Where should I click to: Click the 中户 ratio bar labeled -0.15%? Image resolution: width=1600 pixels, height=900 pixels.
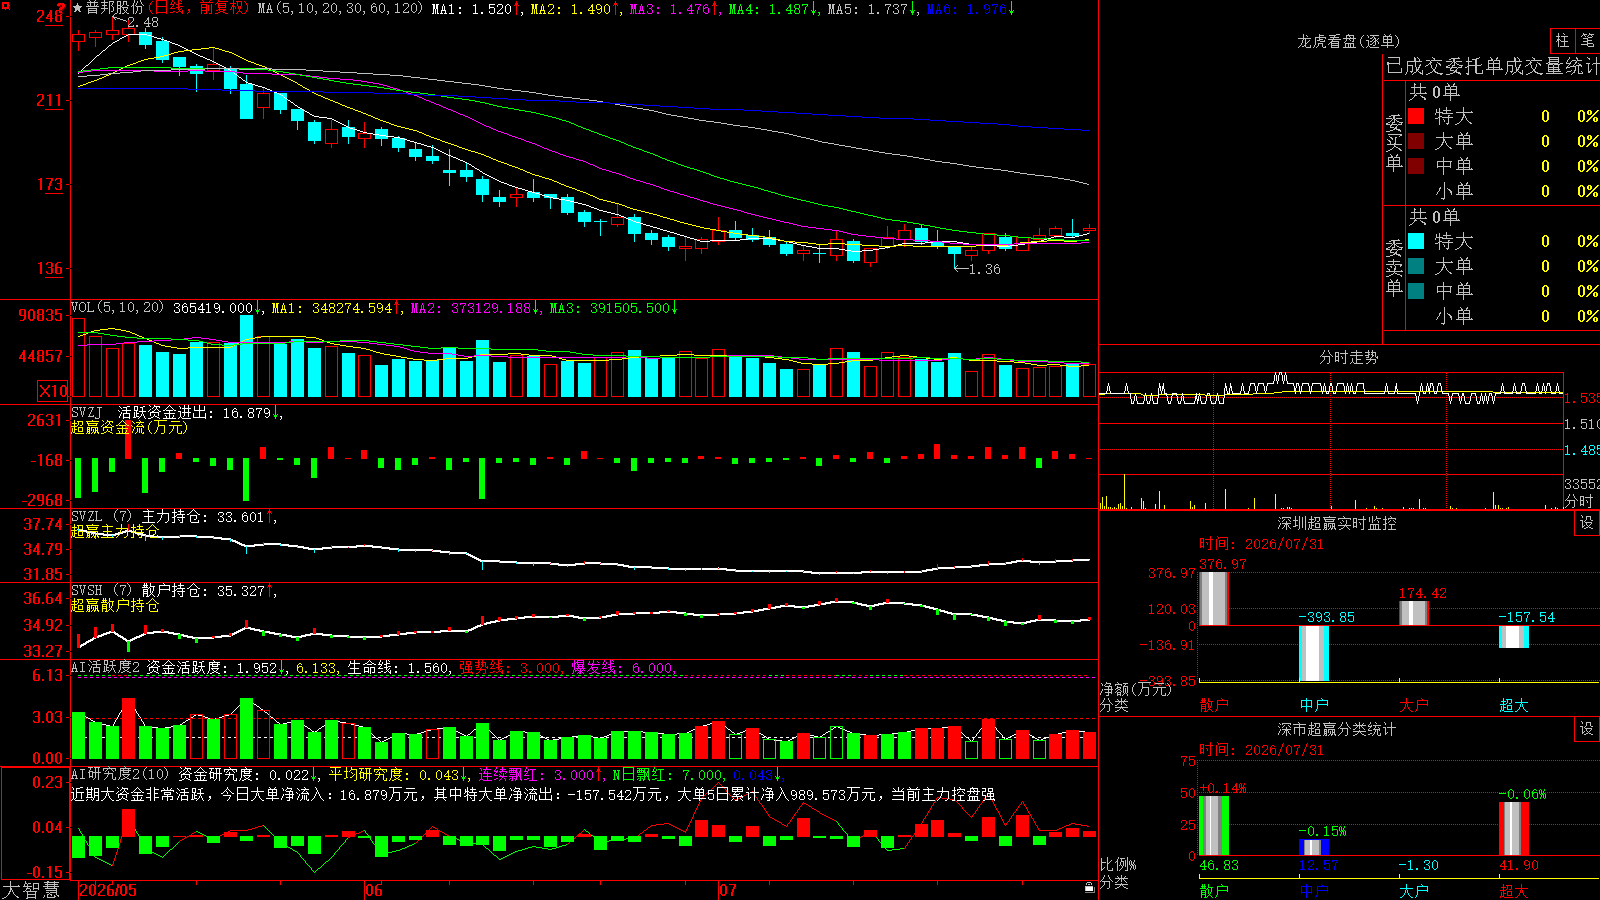1314,847
